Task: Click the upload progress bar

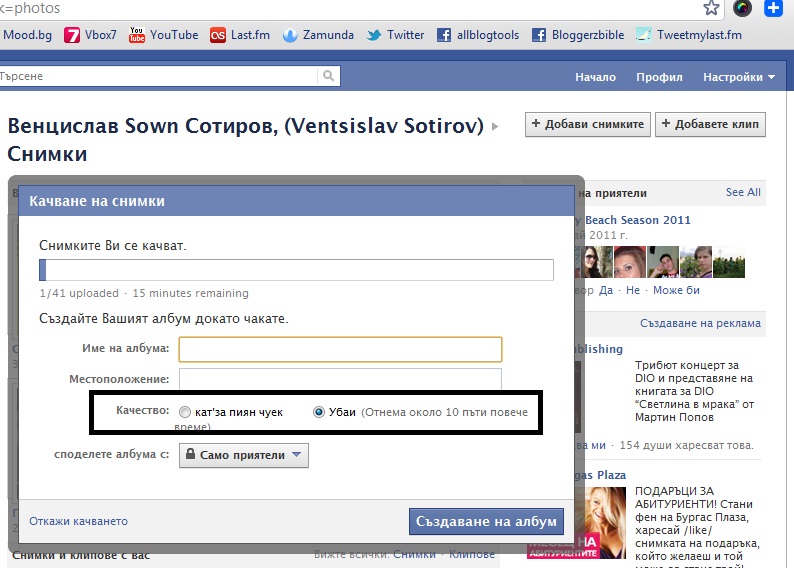Action: pyautogui.click(x=296, y=270)
